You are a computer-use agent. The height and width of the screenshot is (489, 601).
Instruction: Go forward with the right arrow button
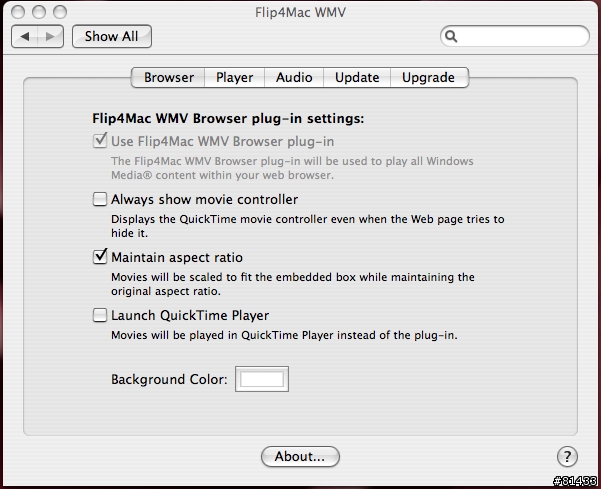(51, 37)
